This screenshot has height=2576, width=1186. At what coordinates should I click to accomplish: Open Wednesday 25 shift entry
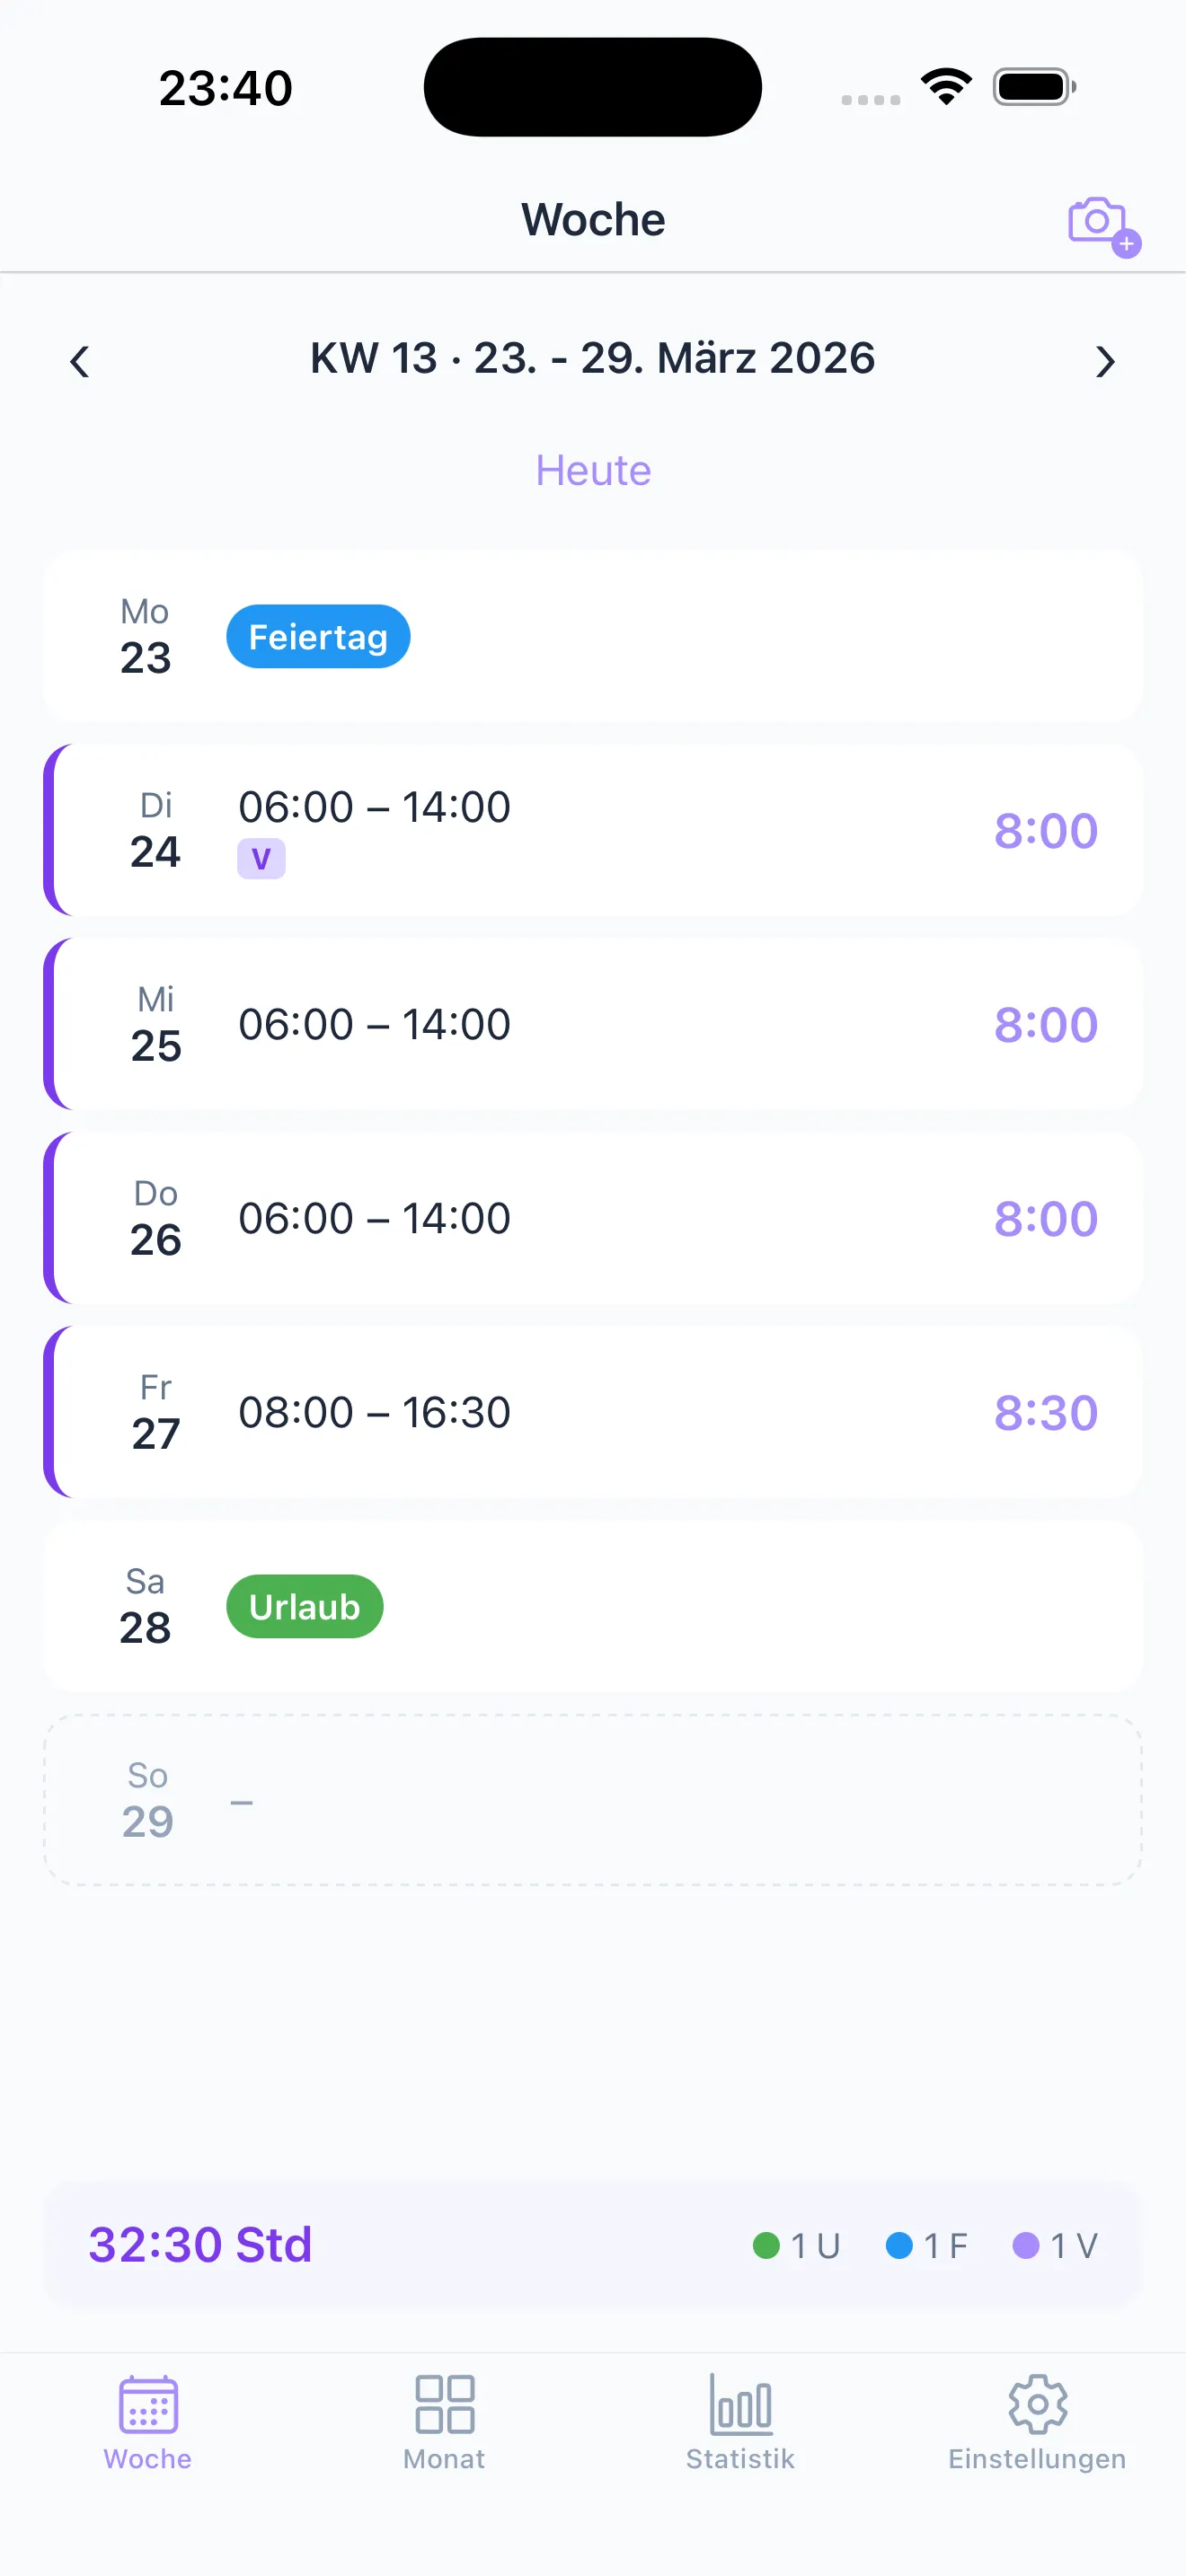tap(593, 1025)
